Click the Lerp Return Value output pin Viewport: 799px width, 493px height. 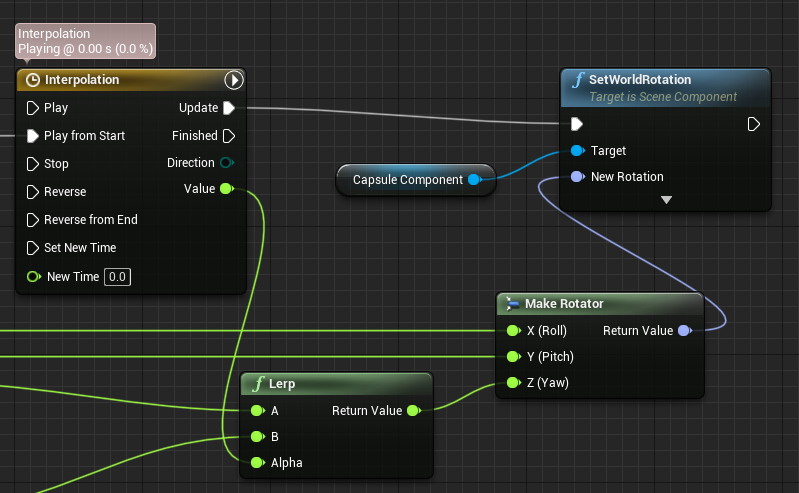(x=413, y=411)
